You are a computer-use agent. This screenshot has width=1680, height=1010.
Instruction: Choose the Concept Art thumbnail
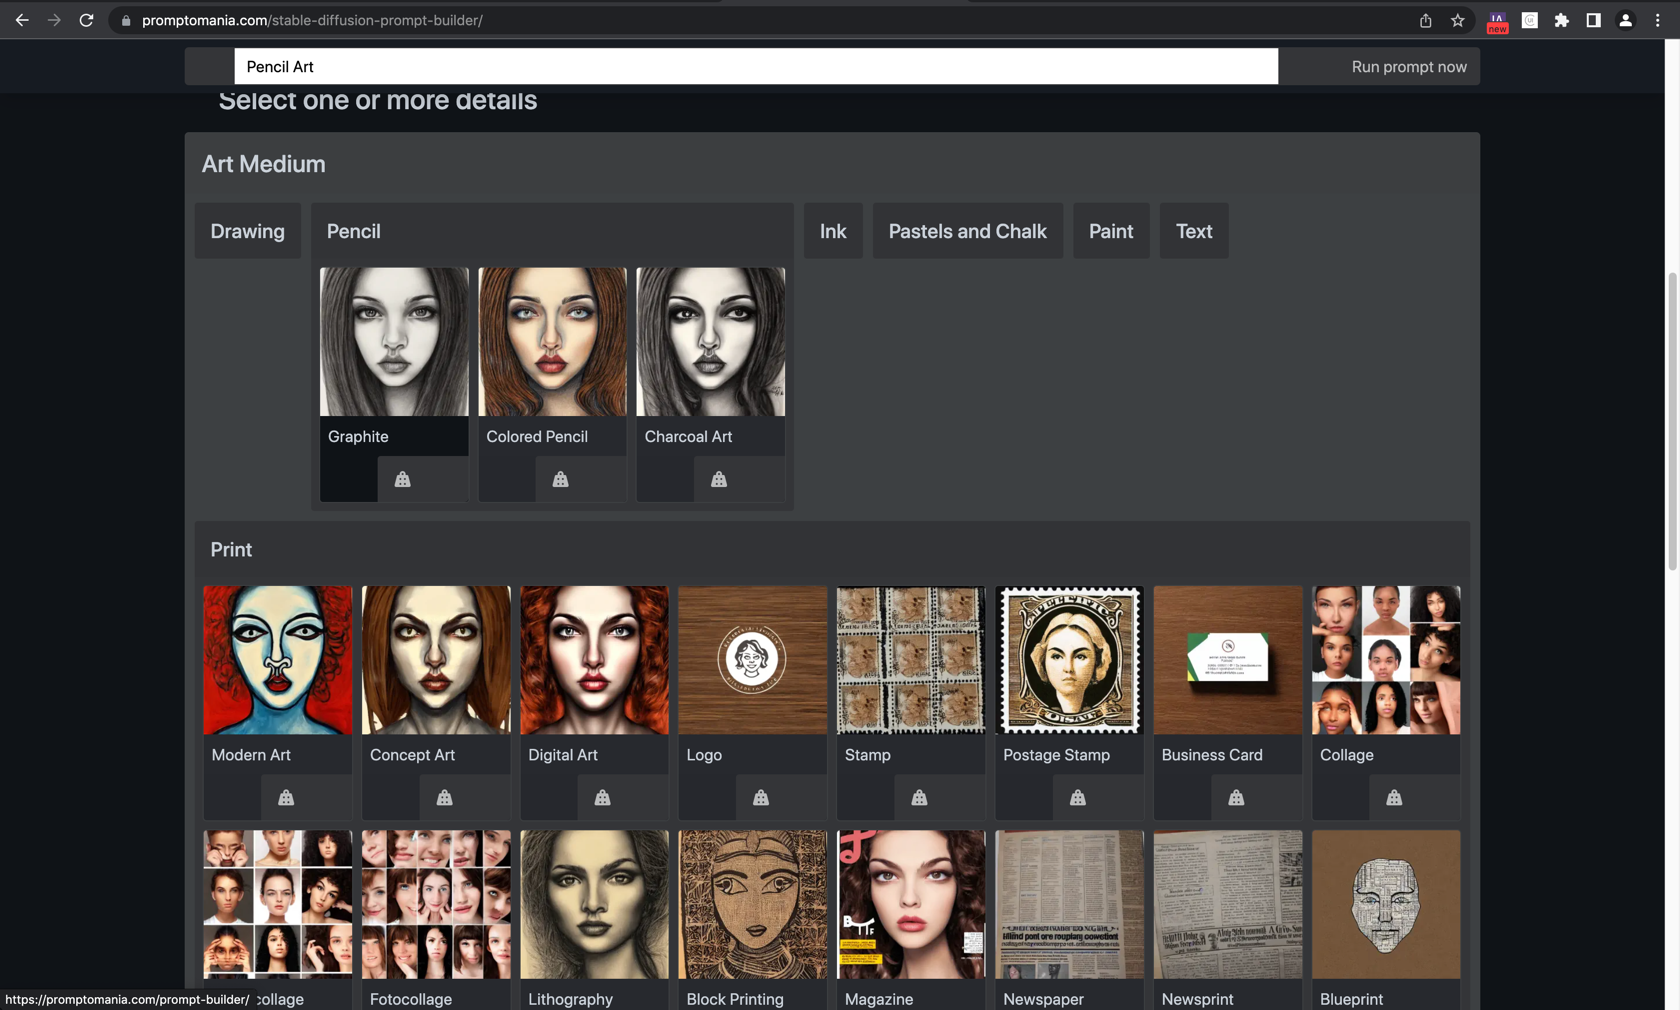tap(436, 660)
